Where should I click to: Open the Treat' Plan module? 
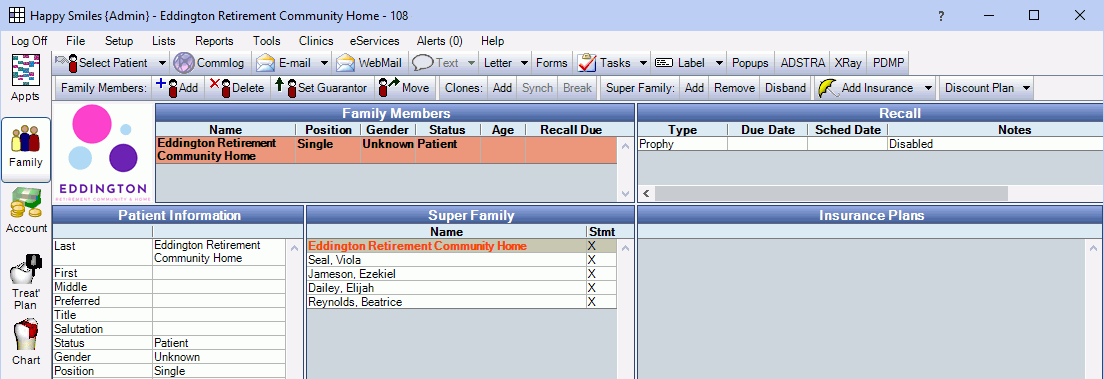(26, 282)
